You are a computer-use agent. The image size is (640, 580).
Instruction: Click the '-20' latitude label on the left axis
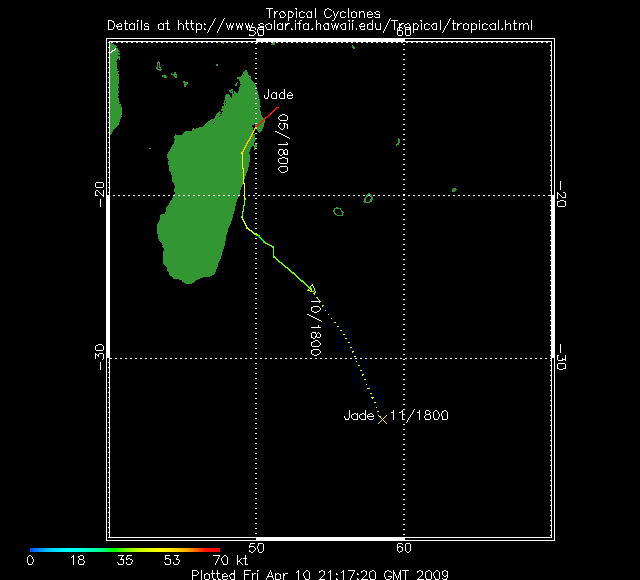tap(100, 194)
